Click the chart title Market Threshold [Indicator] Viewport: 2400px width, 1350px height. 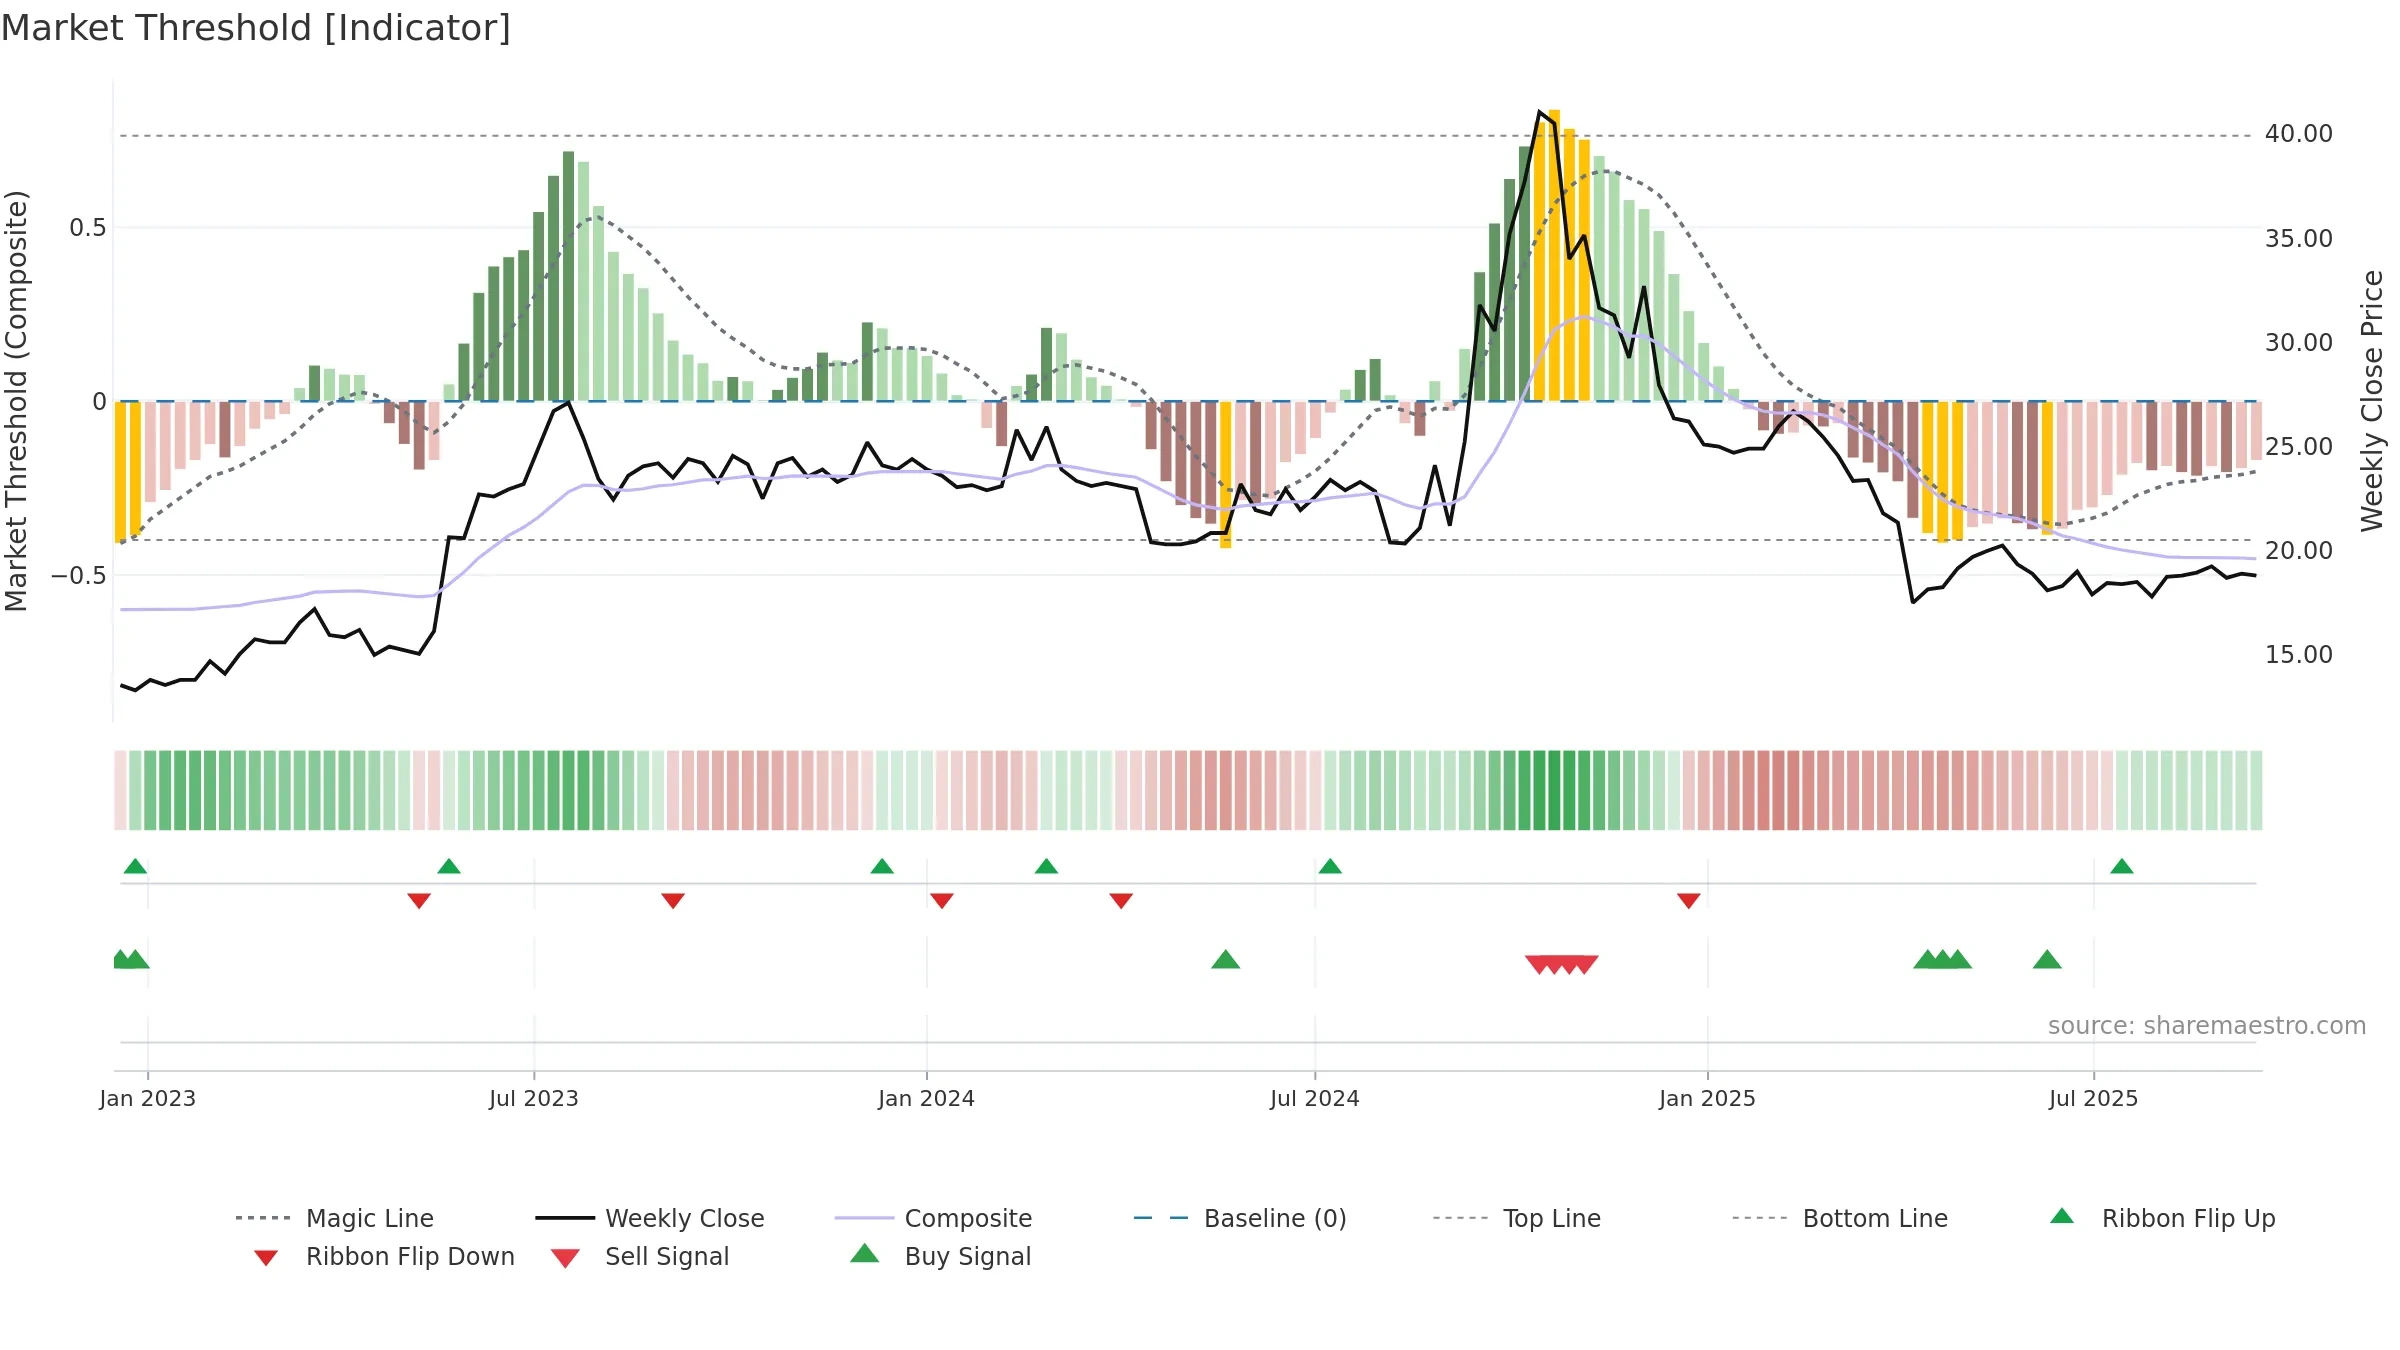(256, 28)
